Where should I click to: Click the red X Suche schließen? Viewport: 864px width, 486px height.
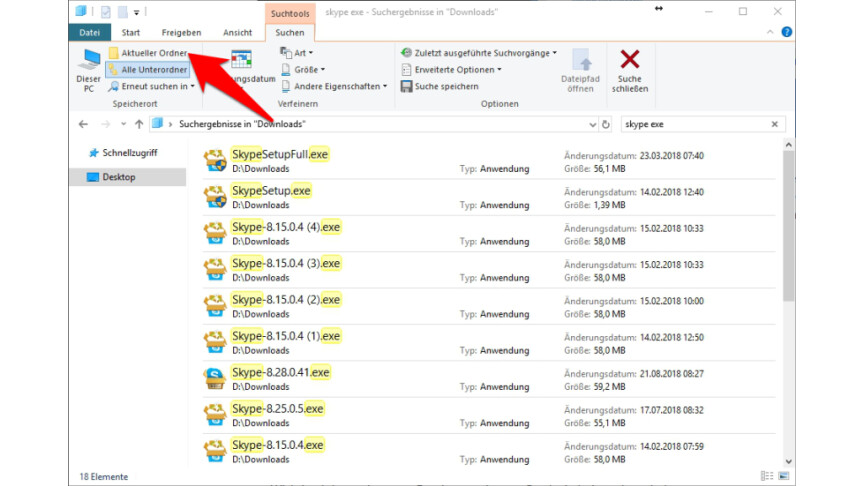click(630, 71)
